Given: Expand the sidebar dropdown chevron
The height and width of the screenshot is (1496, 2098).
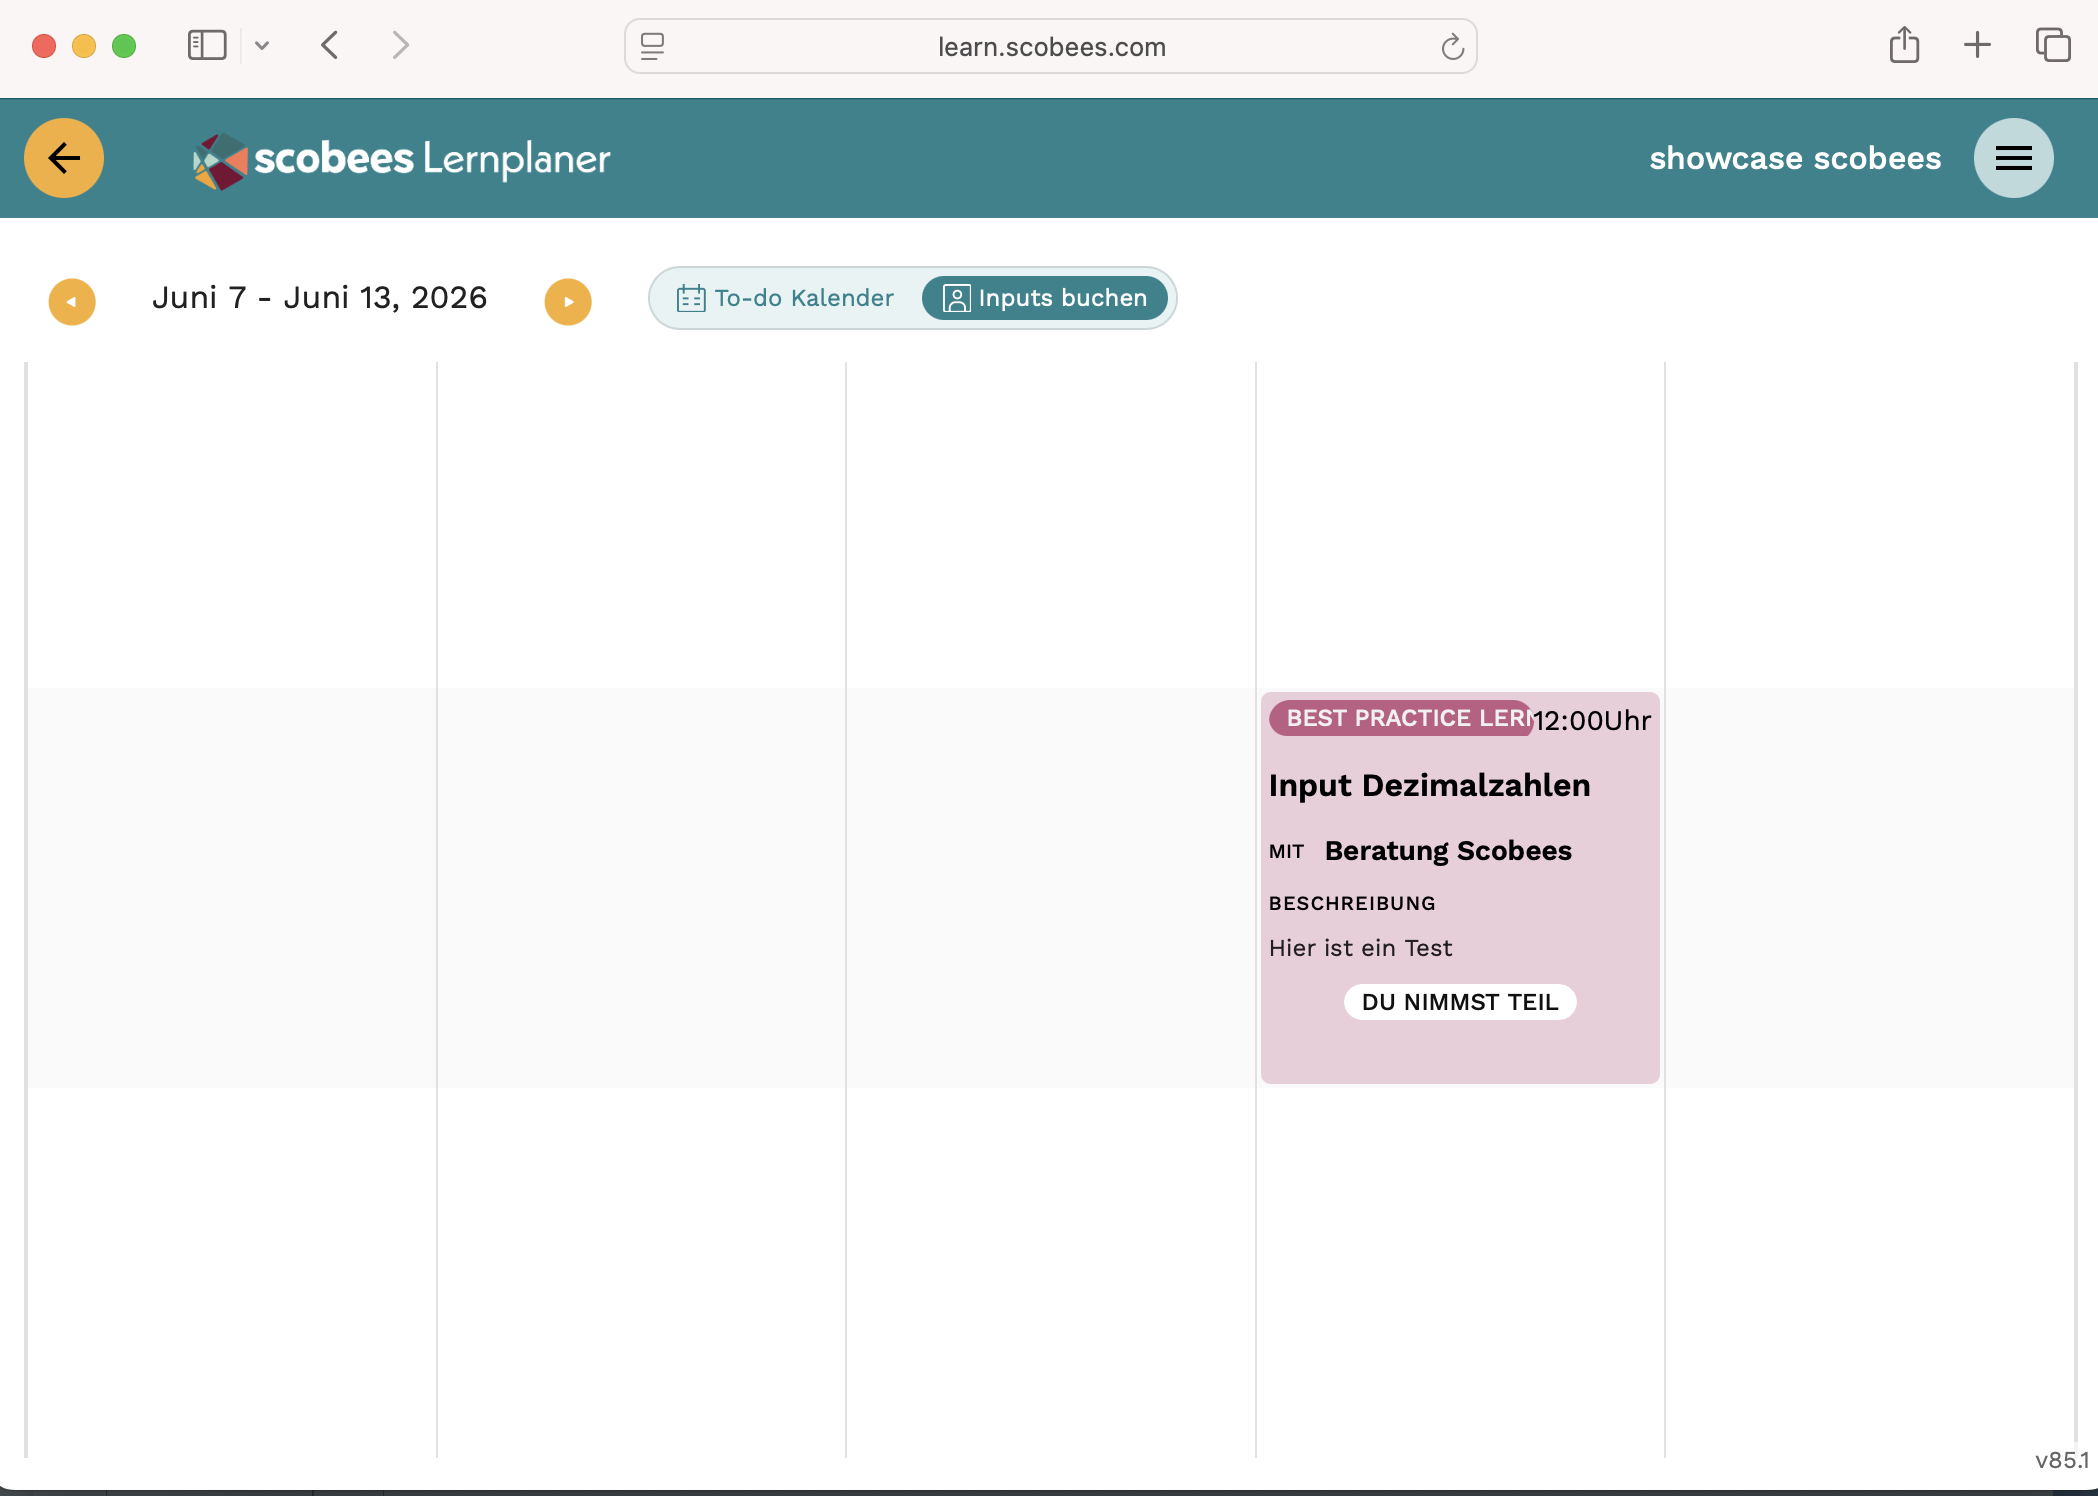Looking at the screenshot, I should [262, 45].
